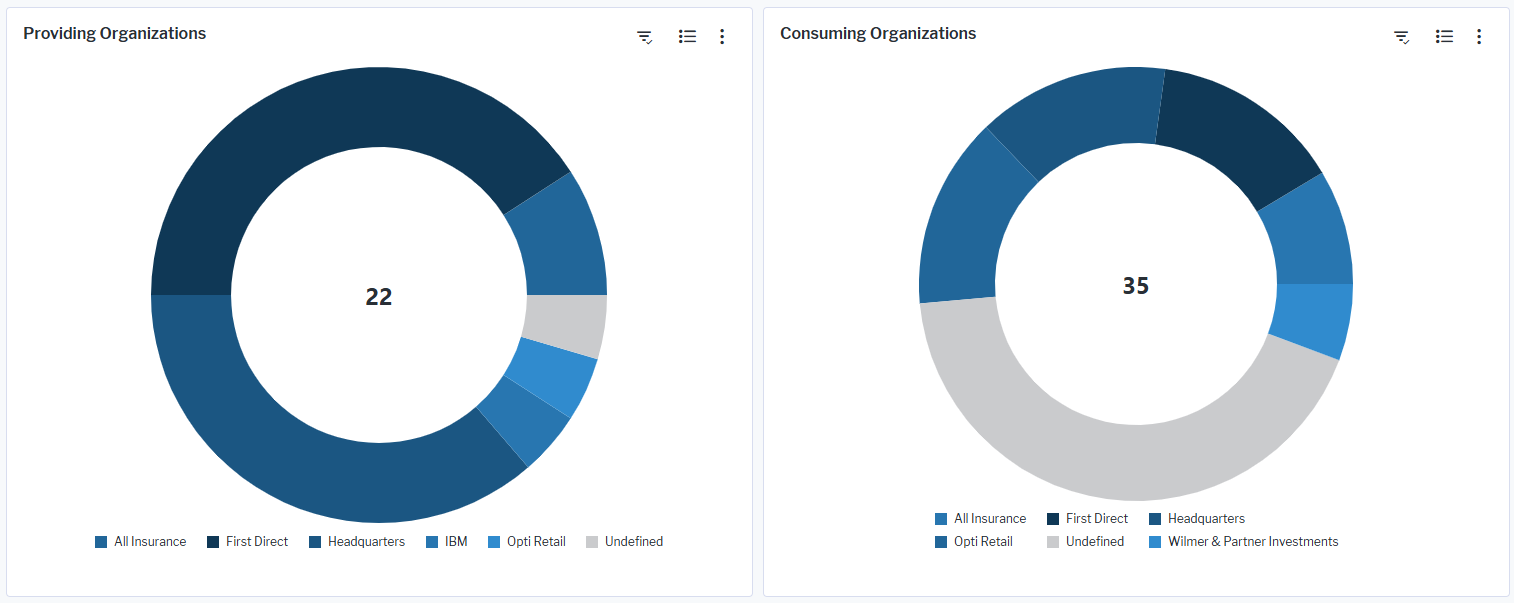Toggle legend list icon in Providing Organizations
The height and width of the screenshot is (603, 1514).
pyautogui.click(x=687, y=37)
